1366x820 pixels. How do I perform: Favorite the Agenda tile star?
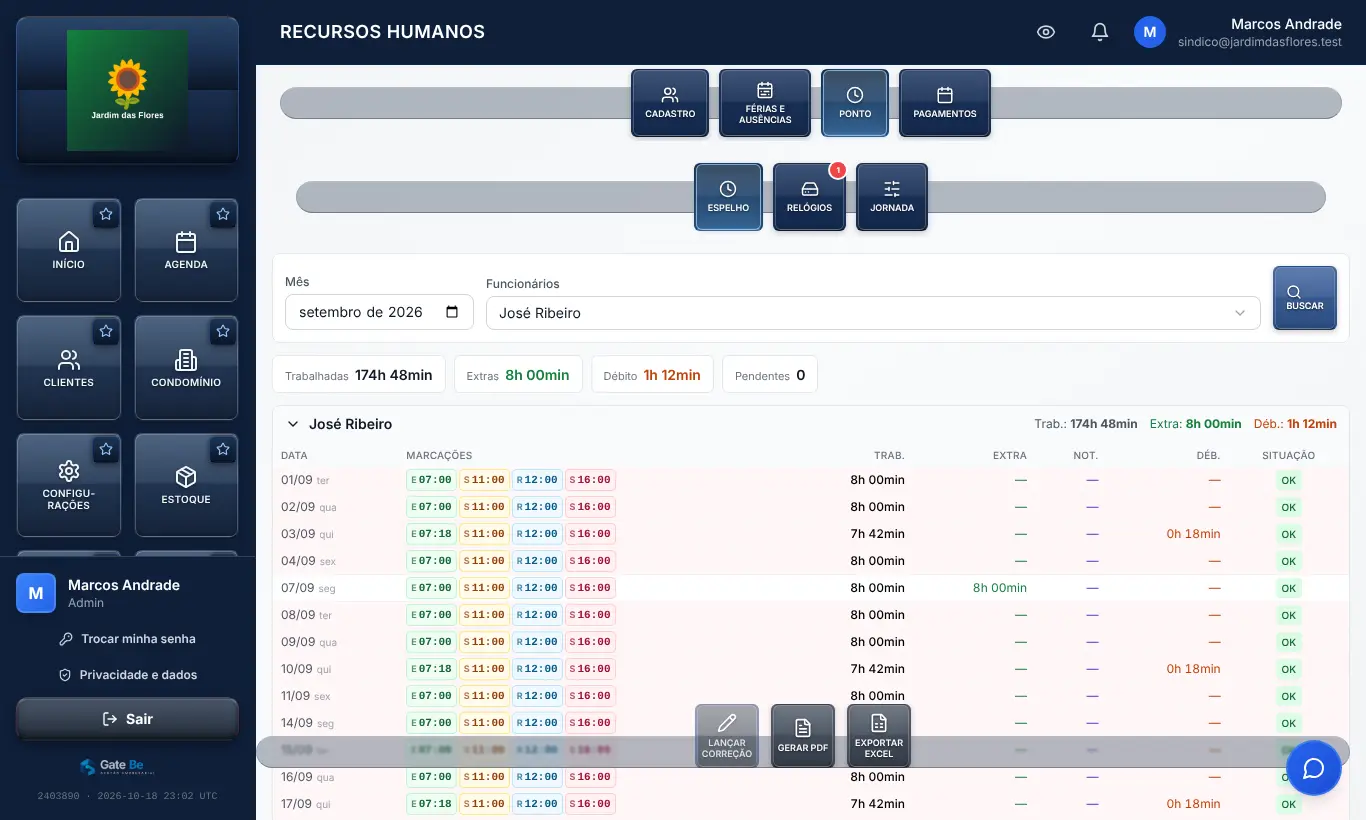[x=223, y=214]
